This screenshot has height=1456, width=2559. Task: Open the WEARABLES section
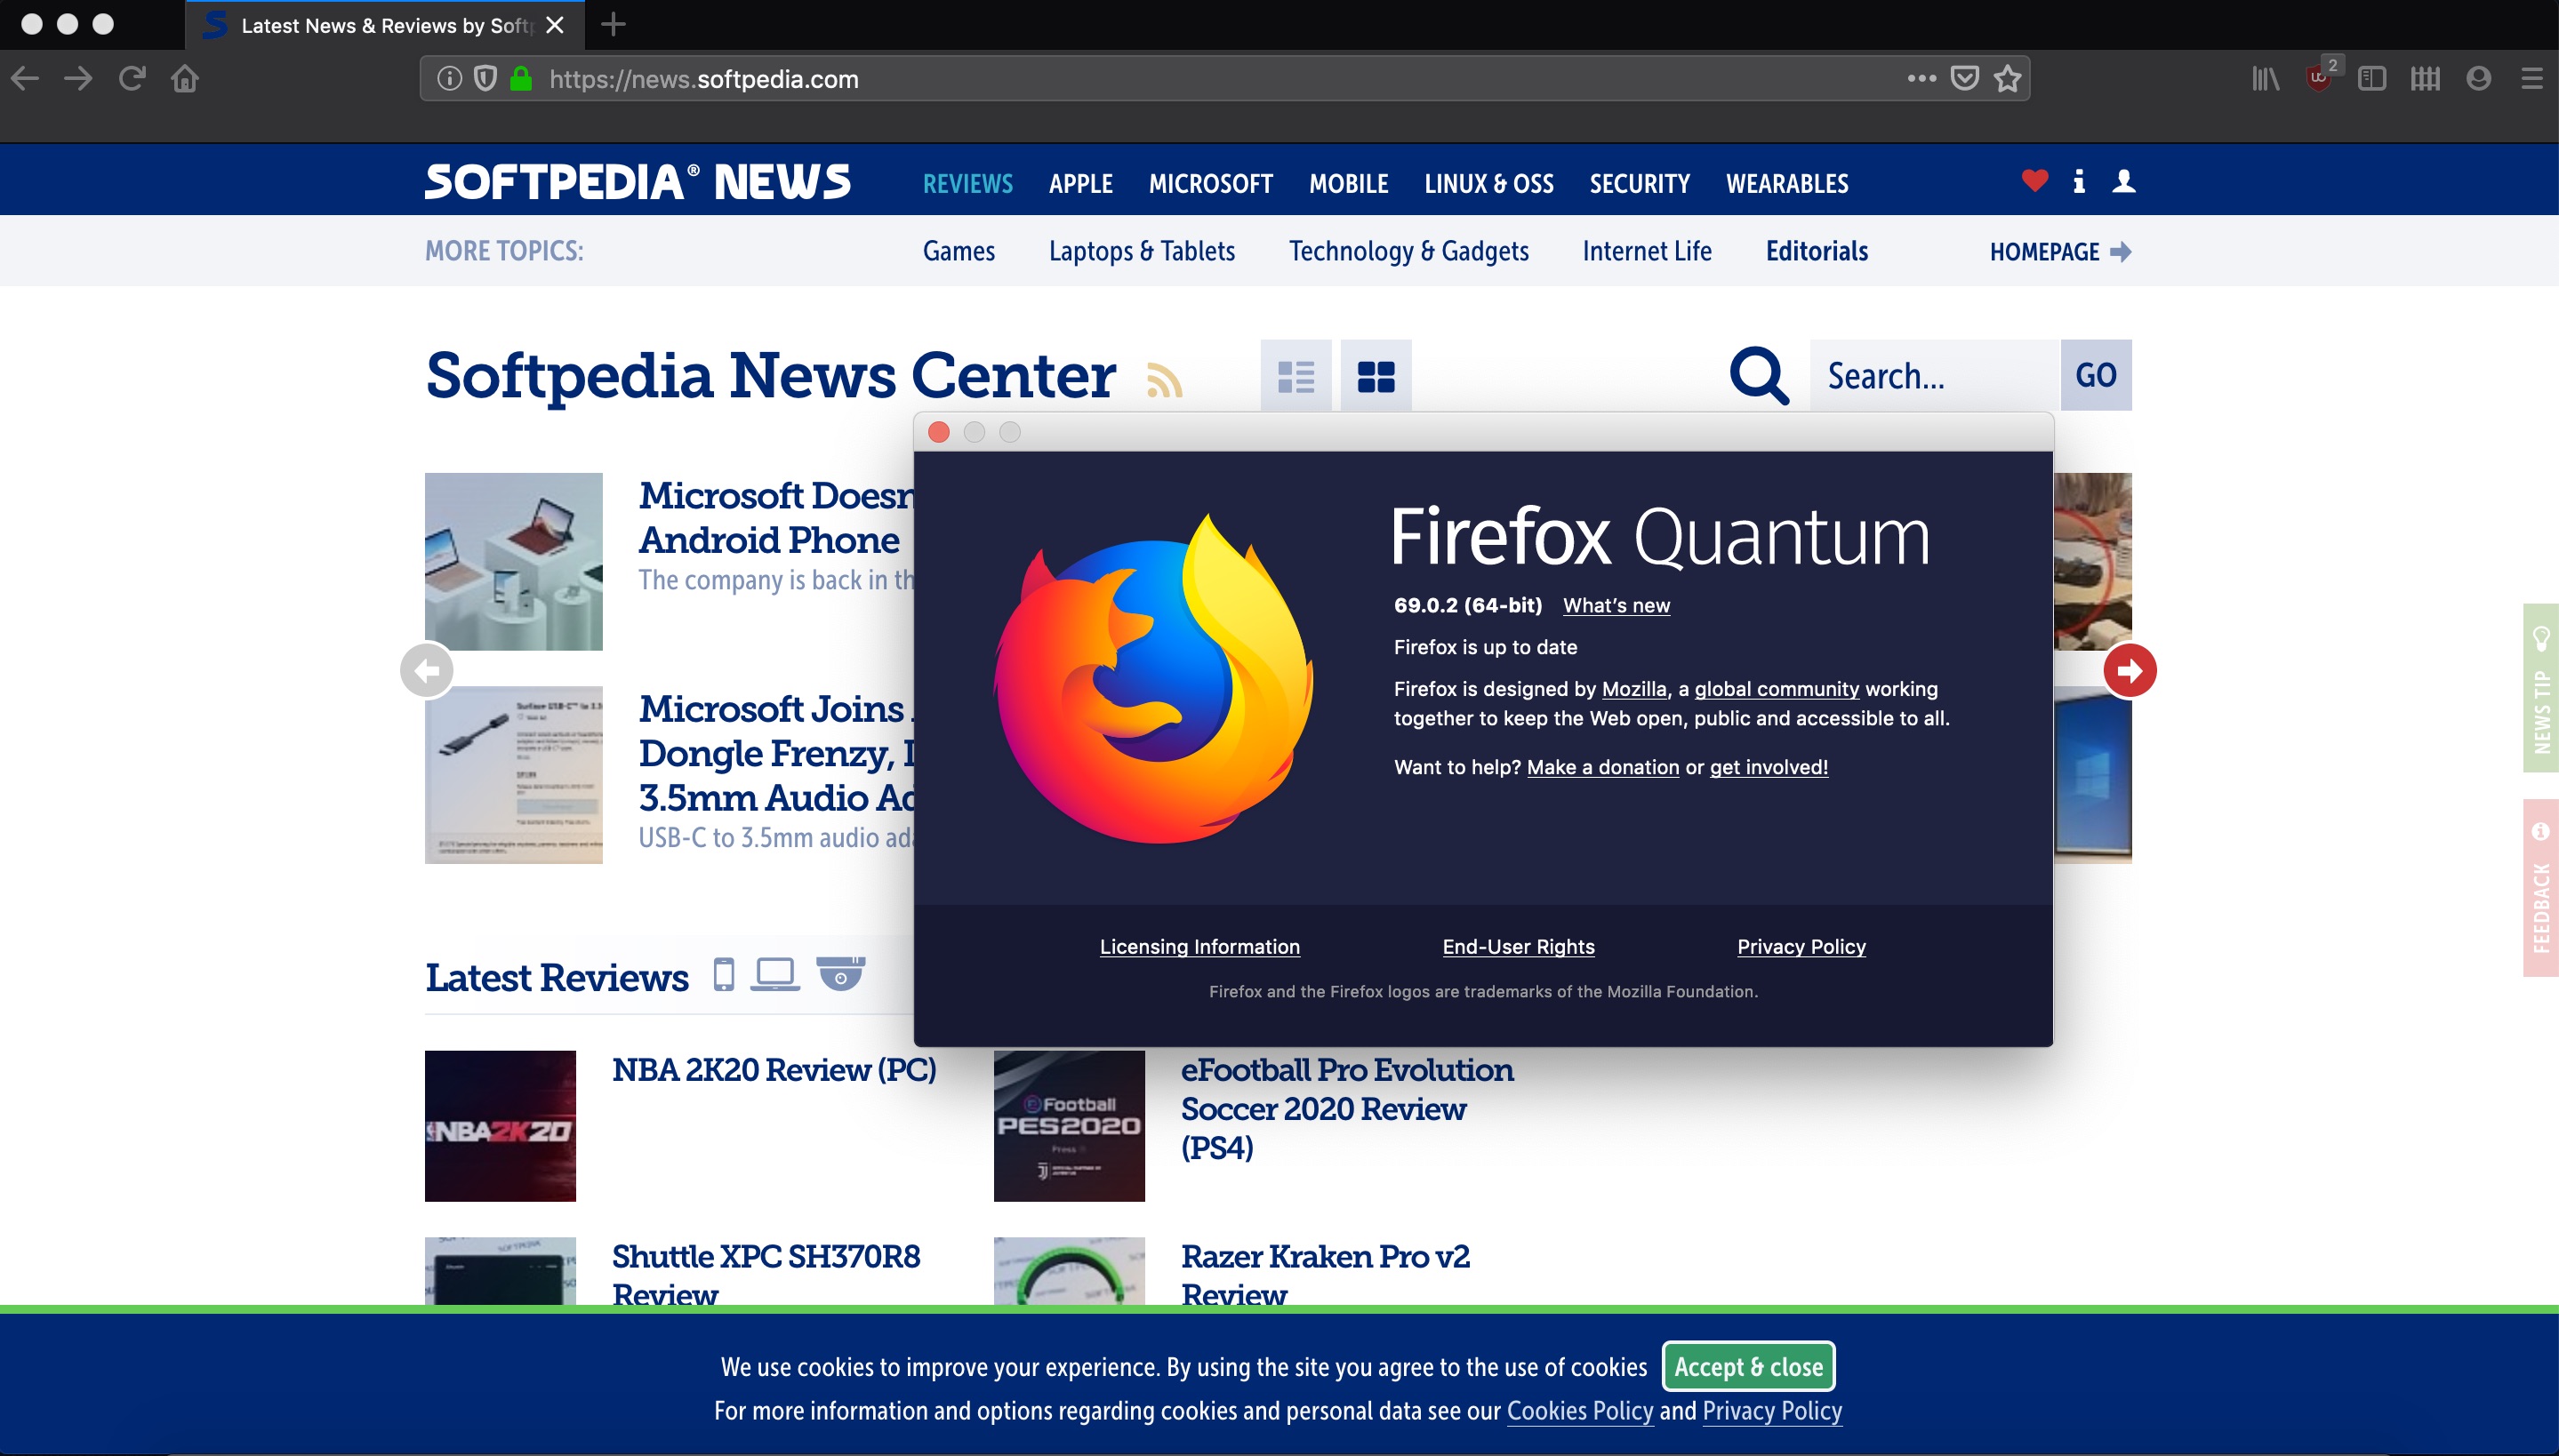(1787, 184)
